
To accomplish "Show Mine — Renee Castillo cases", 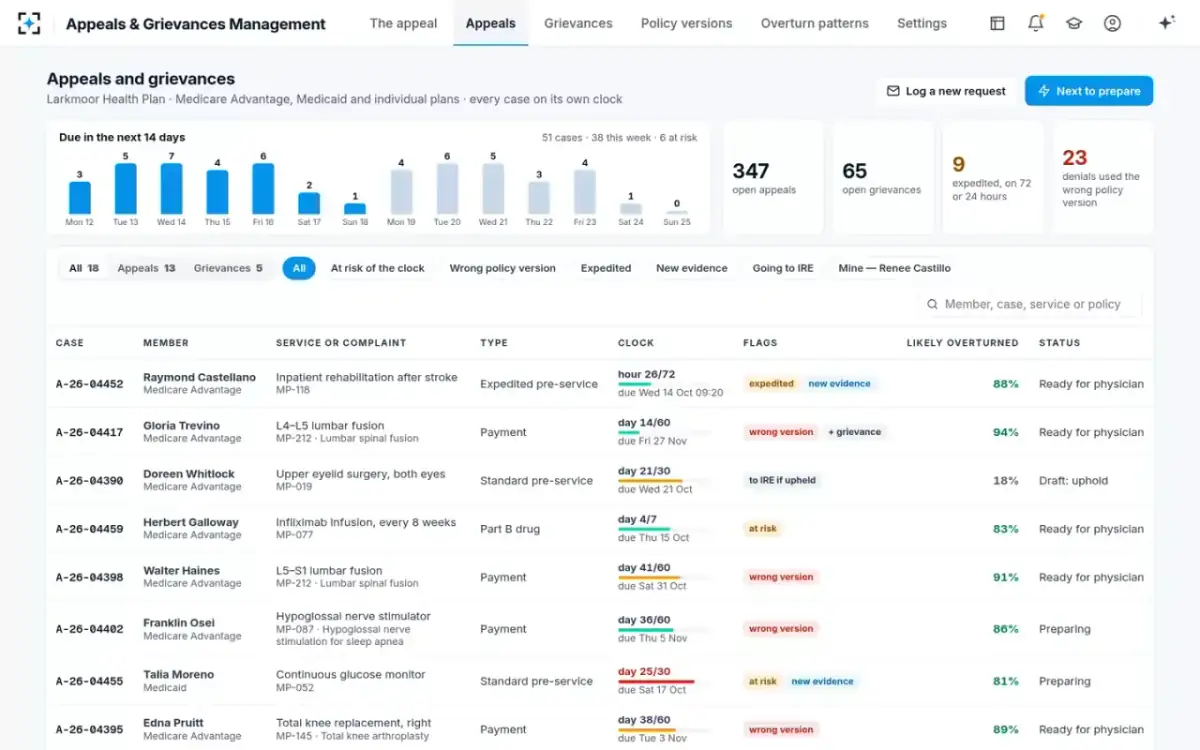I will [894, 268].
